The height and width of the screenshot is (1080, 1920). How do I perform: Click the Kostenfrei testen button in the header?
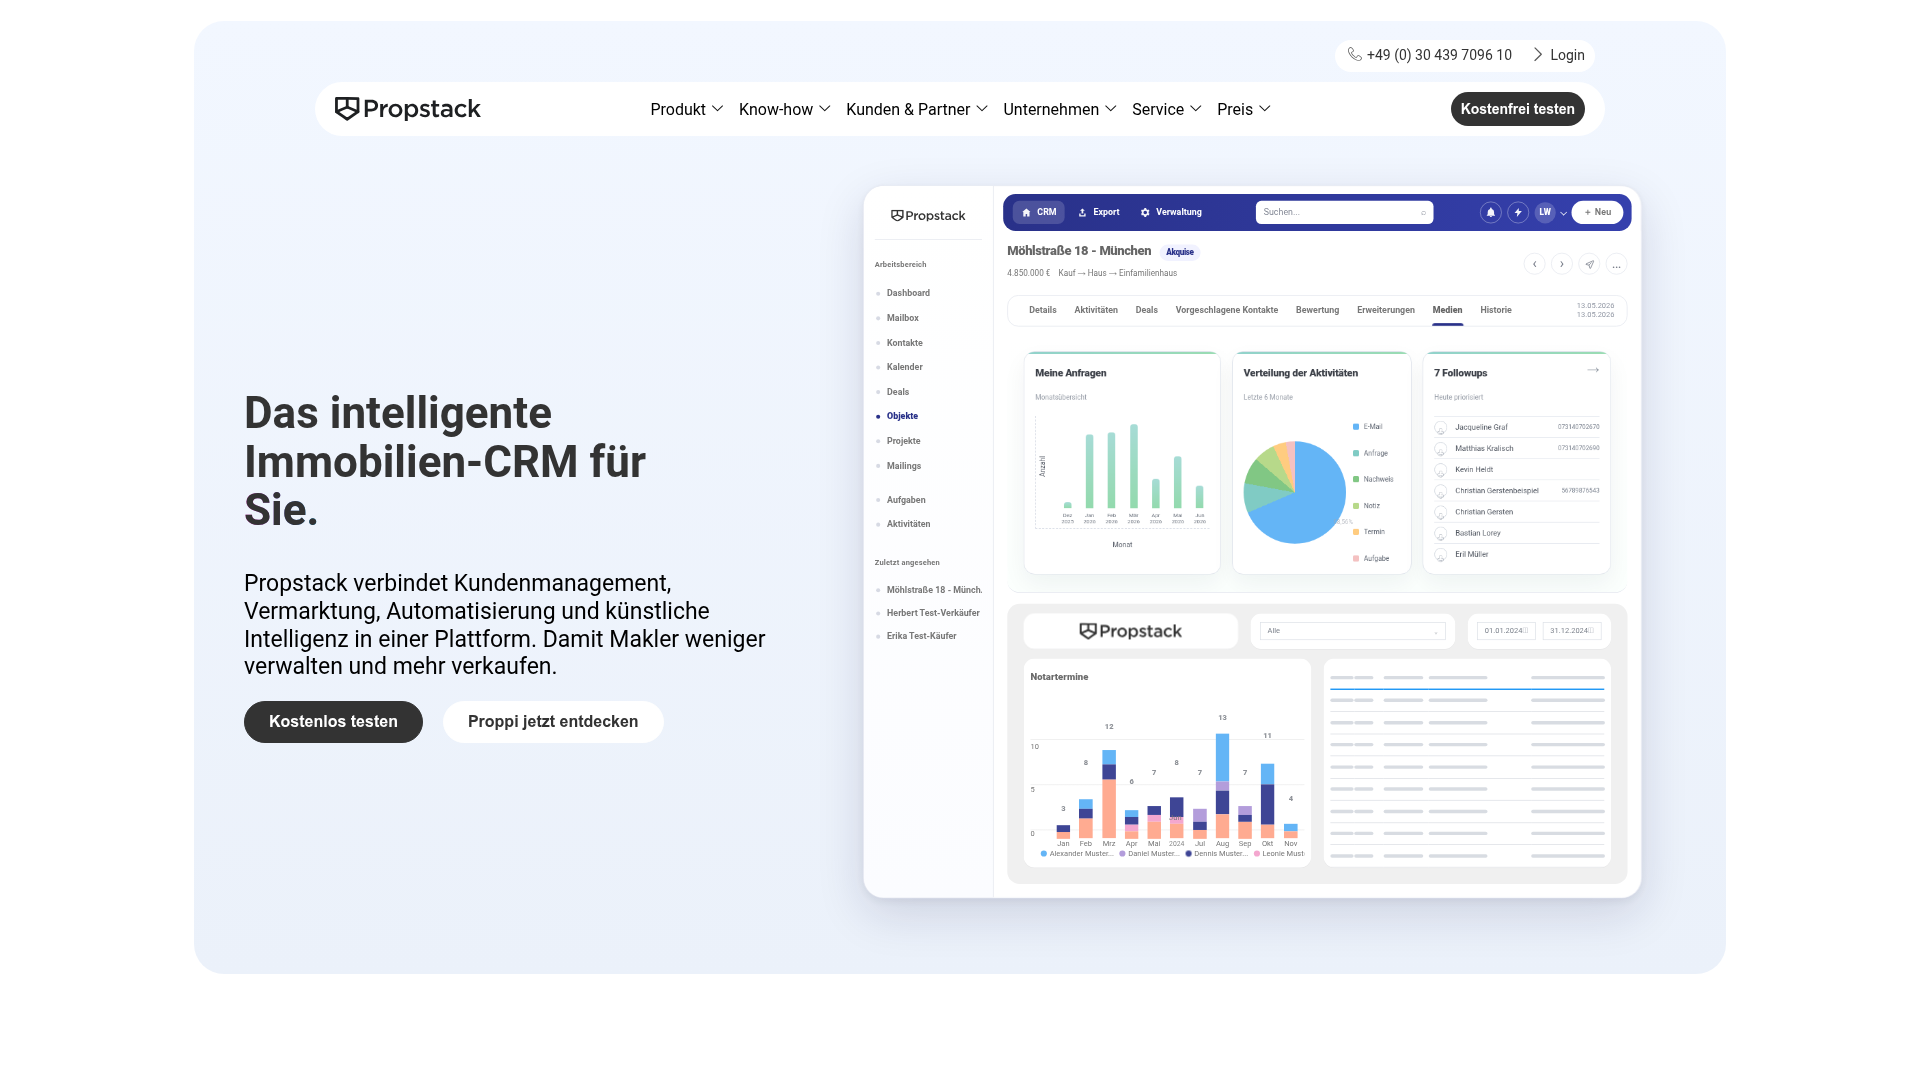coord(1517,109)
